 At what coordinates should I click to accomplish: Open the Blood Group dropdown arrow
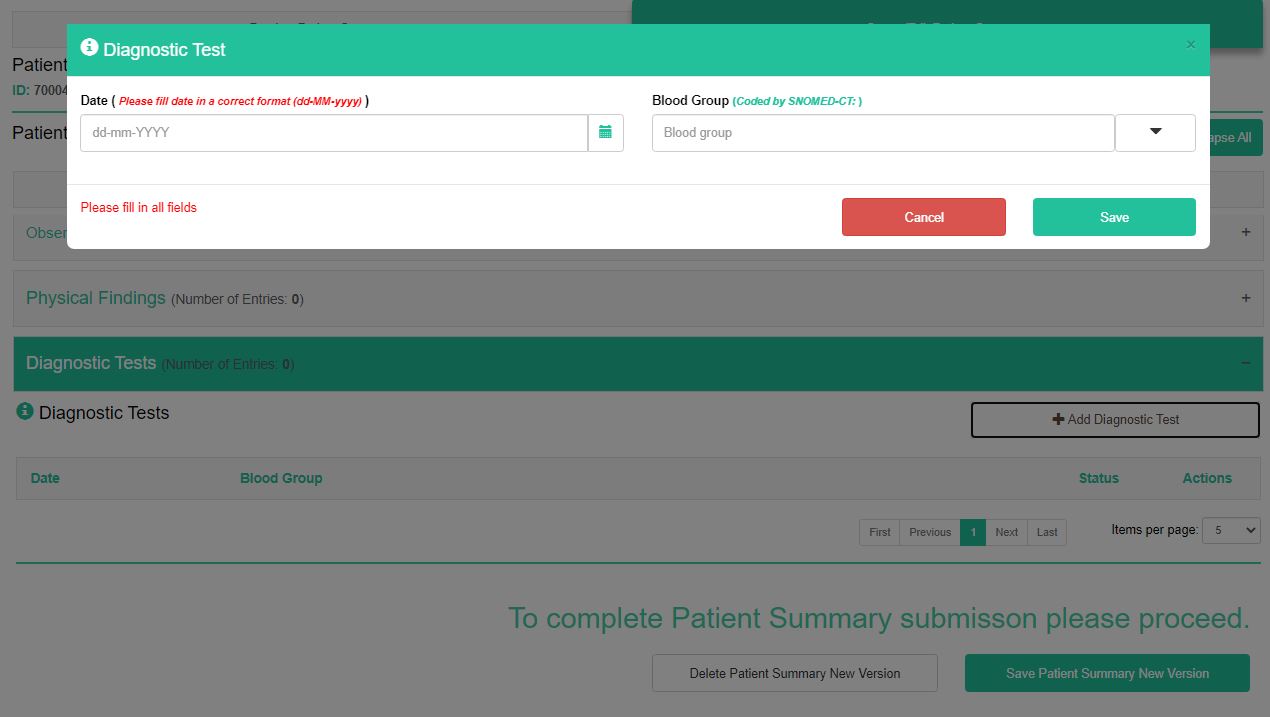(1155, 132)
